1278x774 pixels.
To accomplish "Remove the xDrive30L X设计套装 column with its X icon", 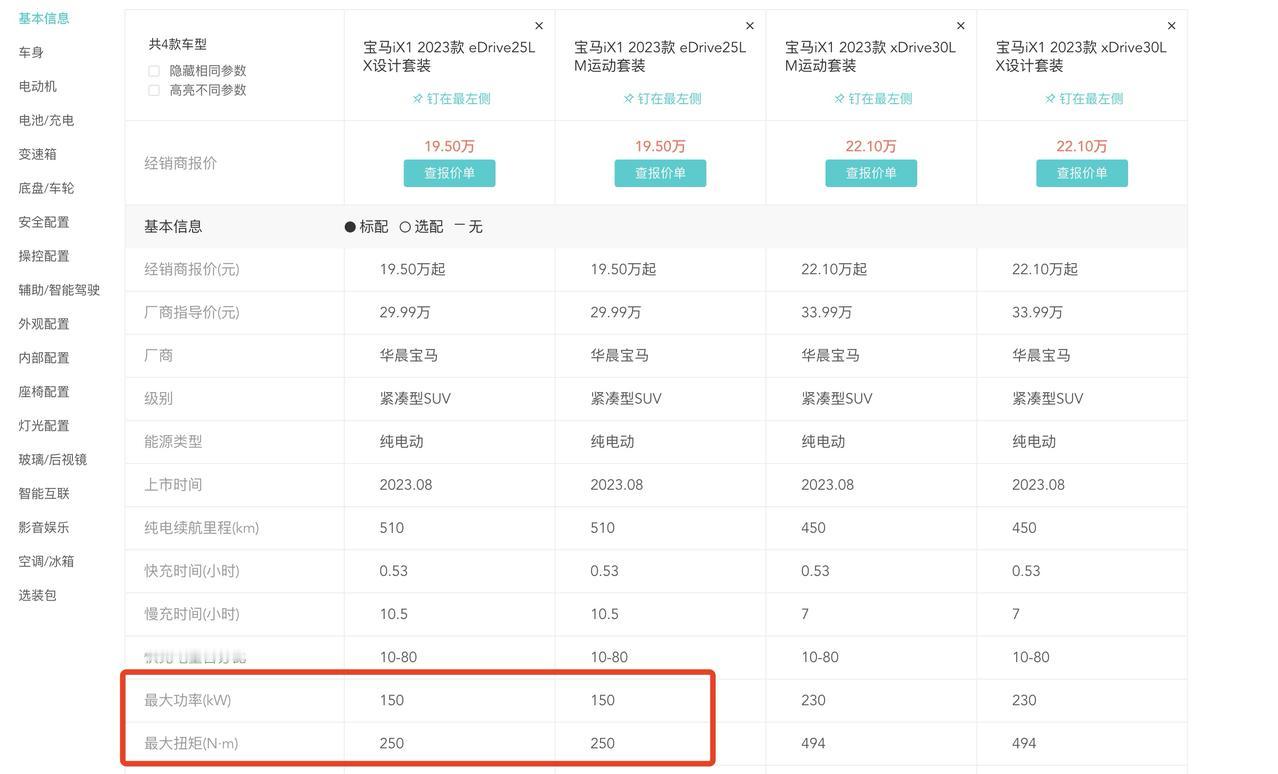I will tap(1172, 26).
